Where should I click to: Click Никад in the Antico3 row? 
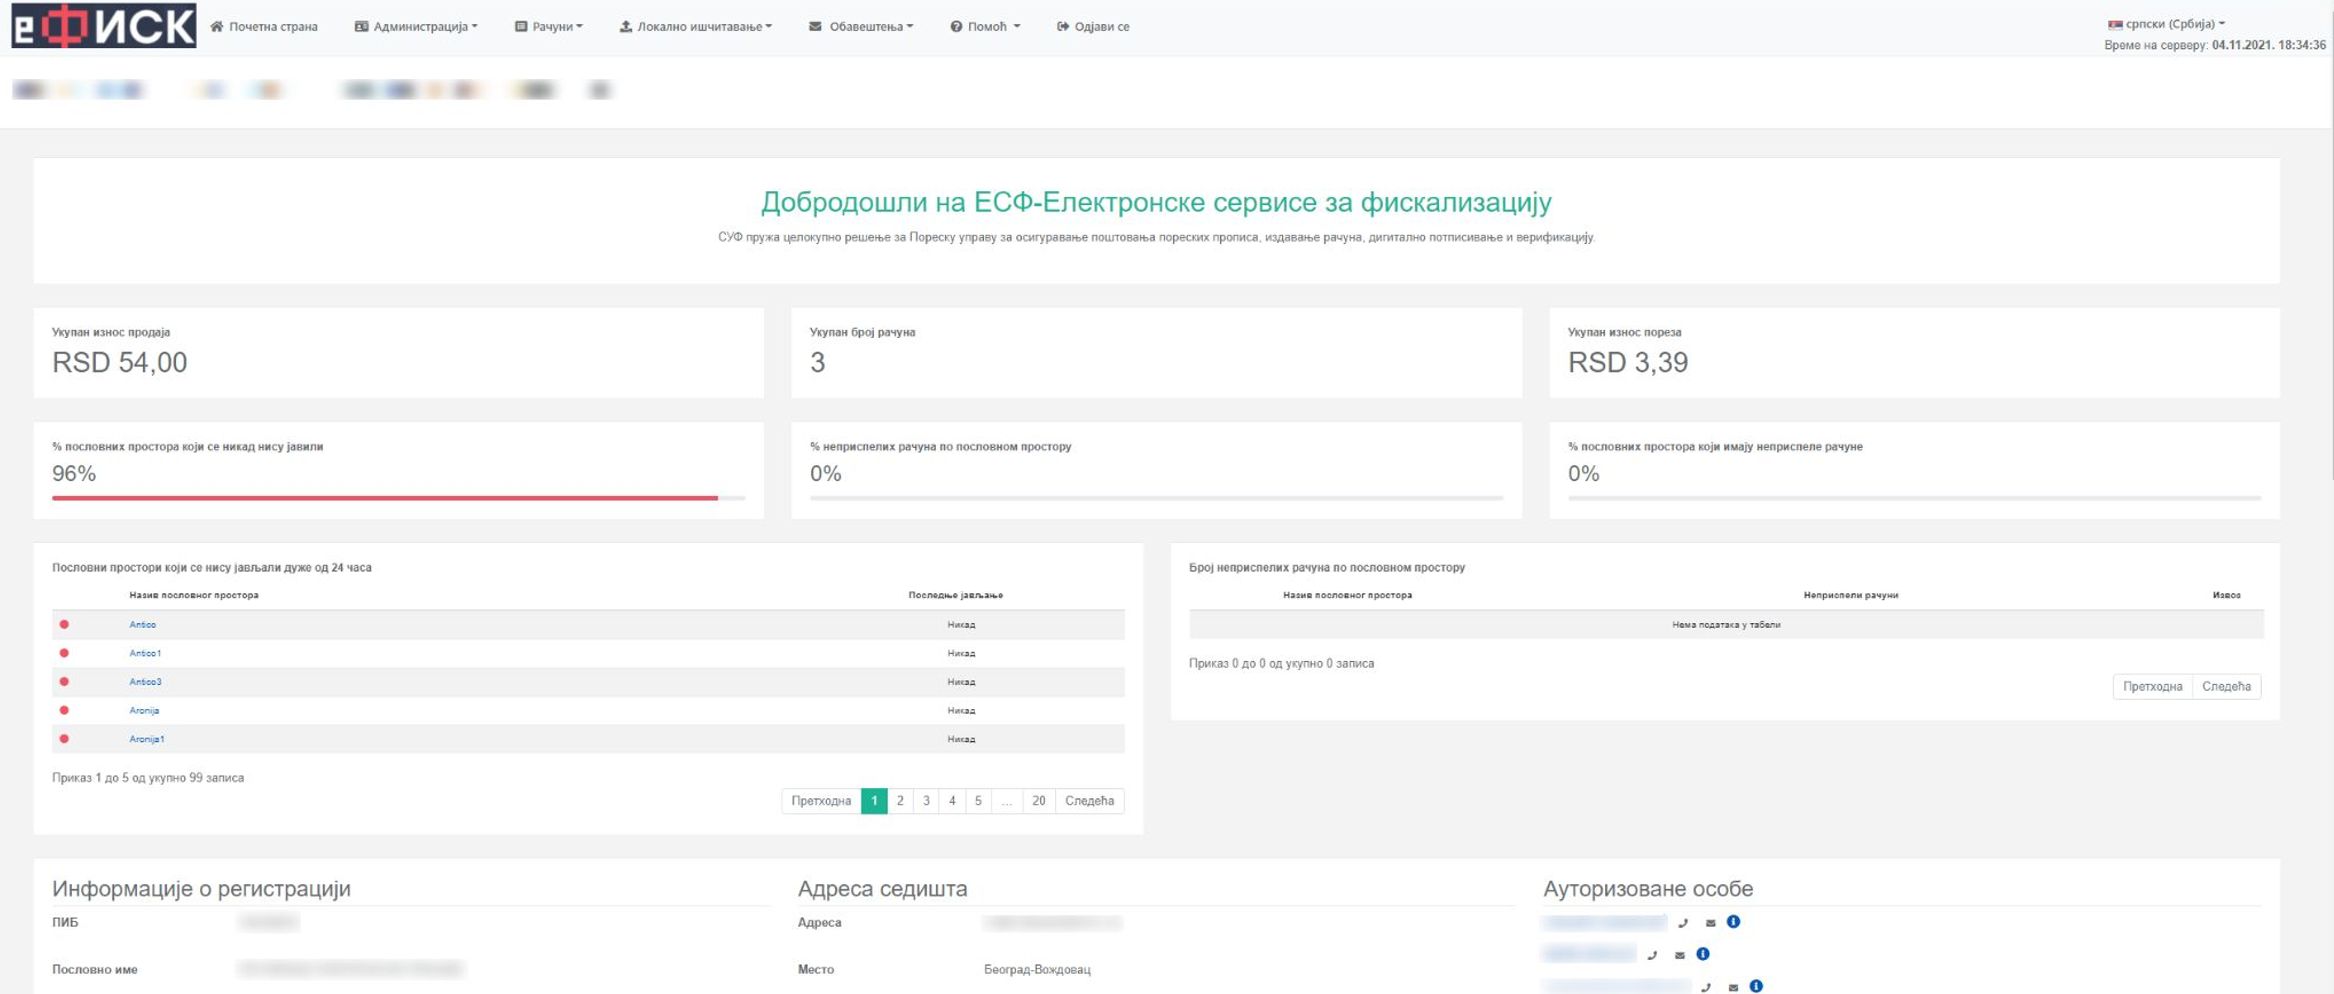coord(961,682)
